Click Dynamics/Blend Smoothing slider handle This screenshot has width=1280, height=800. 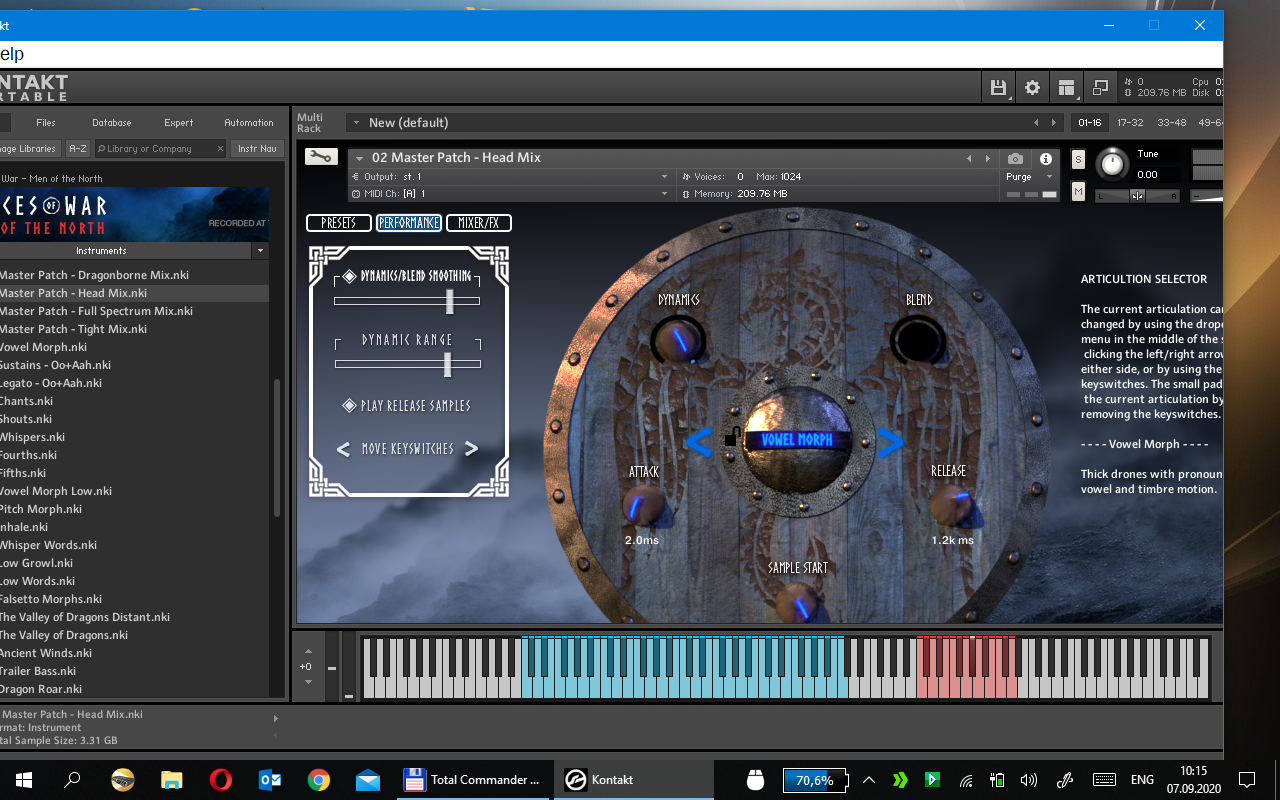pyautogui.click(x=450, y=301)
